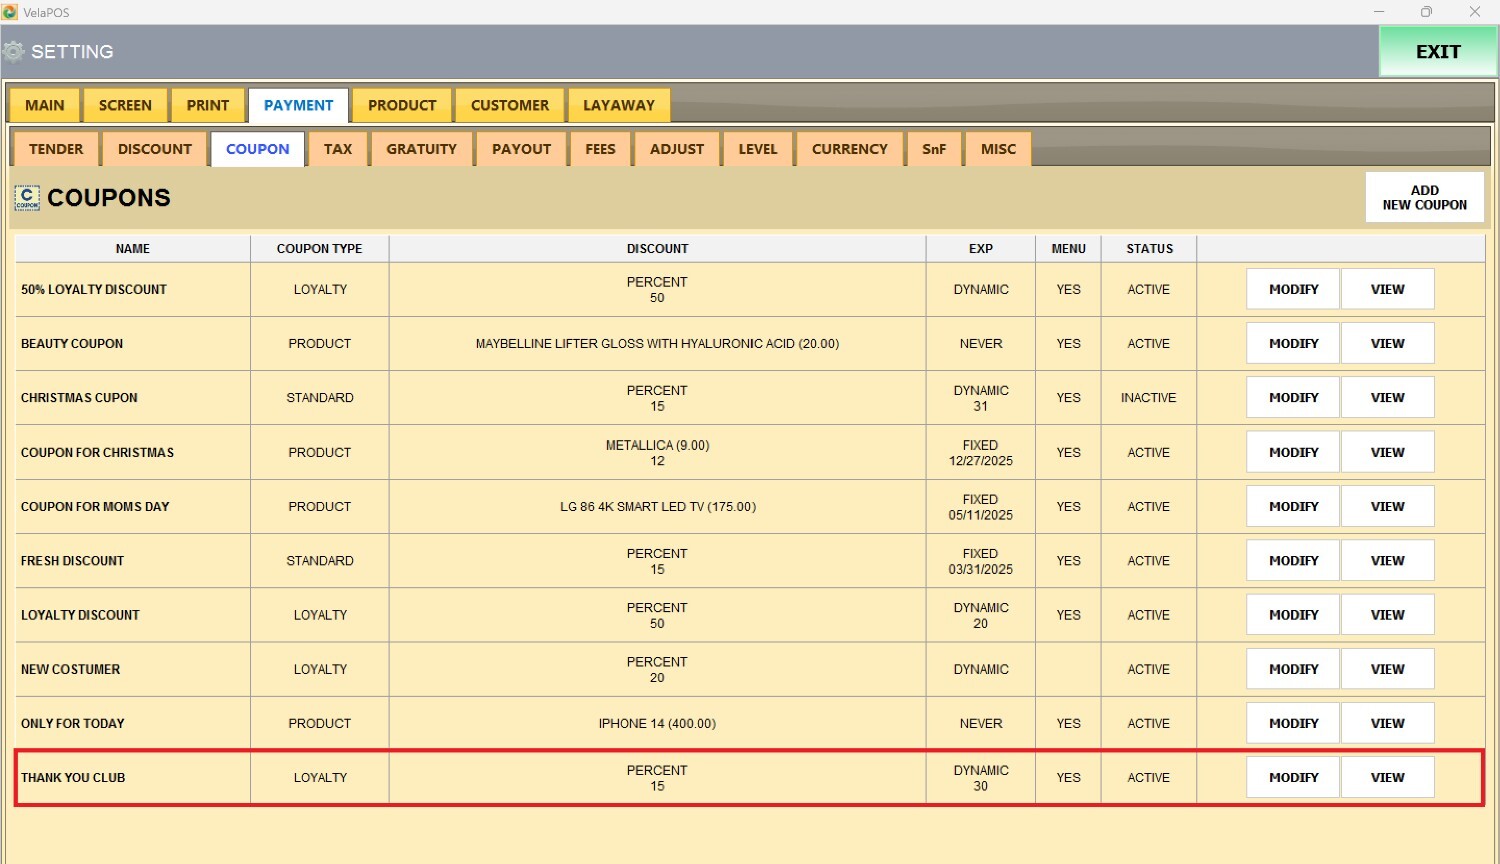1500x864 pixels.
Task: Add a new coupon
Action: [x=1424, y=197]
